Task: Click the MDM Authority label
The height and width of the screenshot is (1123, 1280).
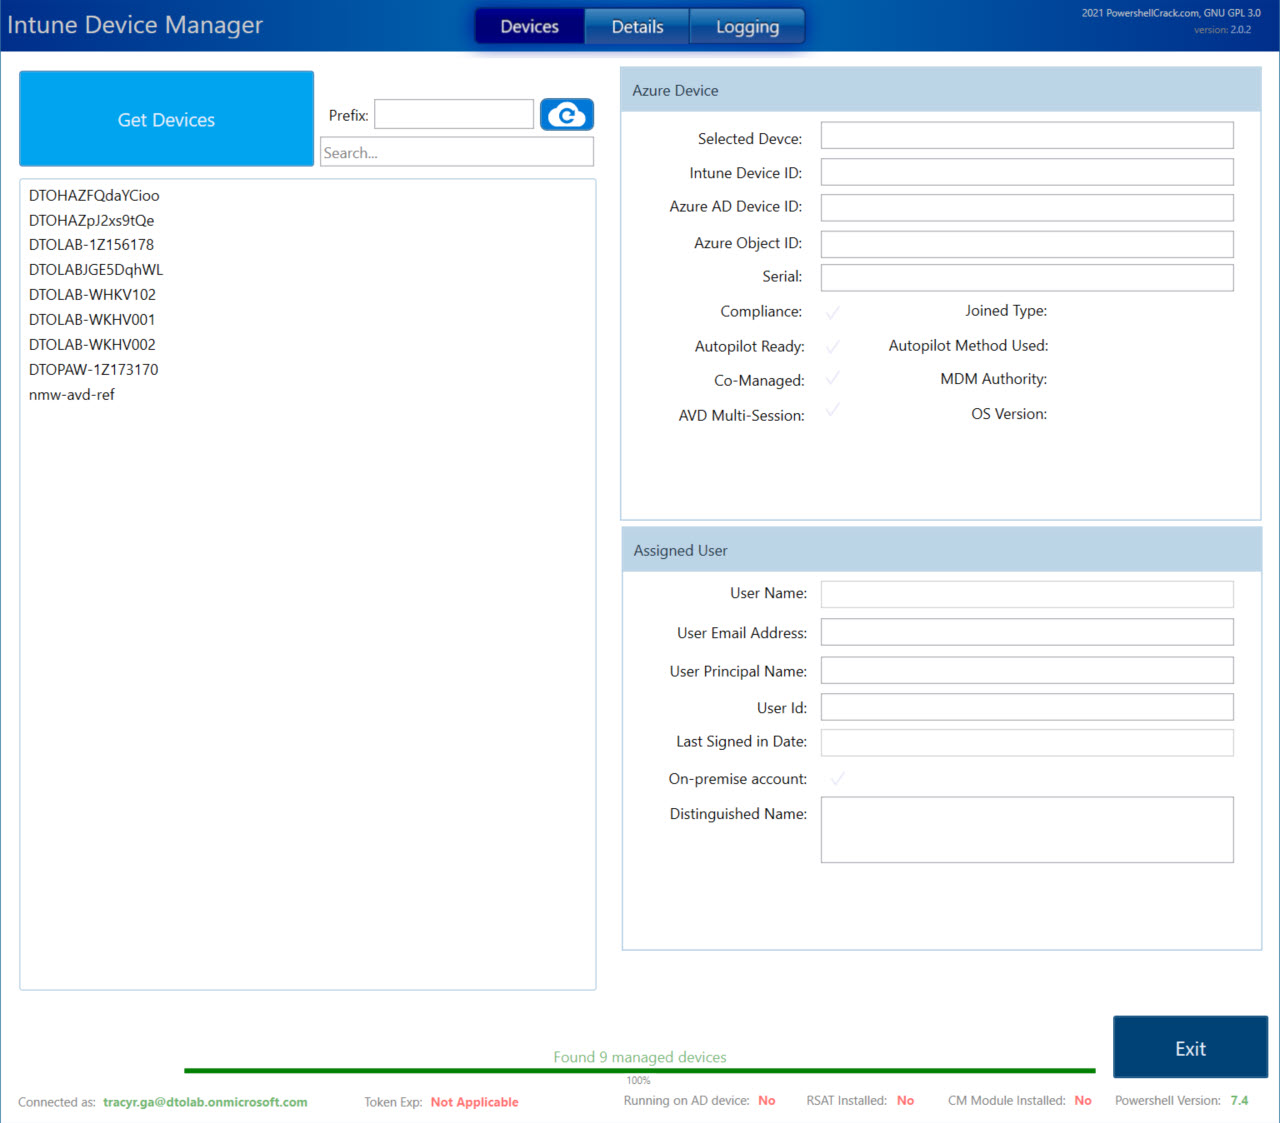Action: [994, 379]
